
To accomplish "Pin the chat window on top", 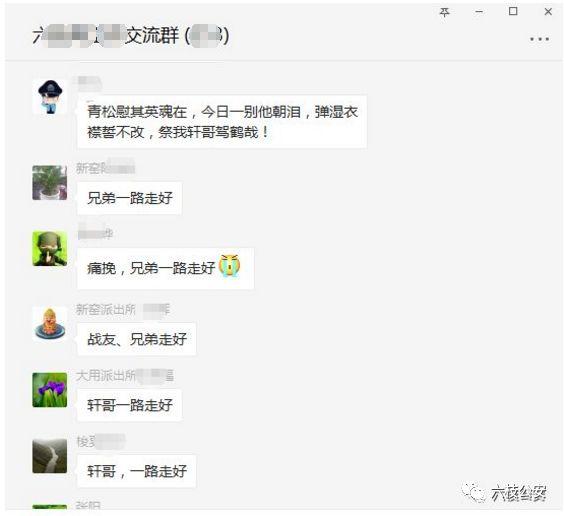I will click(445, 13).
